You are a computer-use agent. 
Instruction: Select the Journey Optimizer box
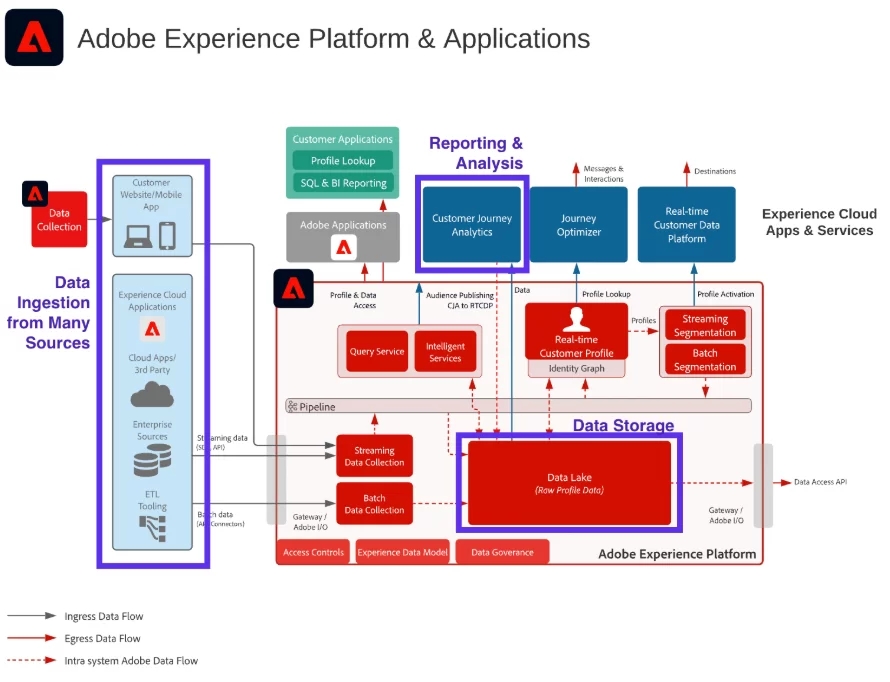[x=578, y=225]
